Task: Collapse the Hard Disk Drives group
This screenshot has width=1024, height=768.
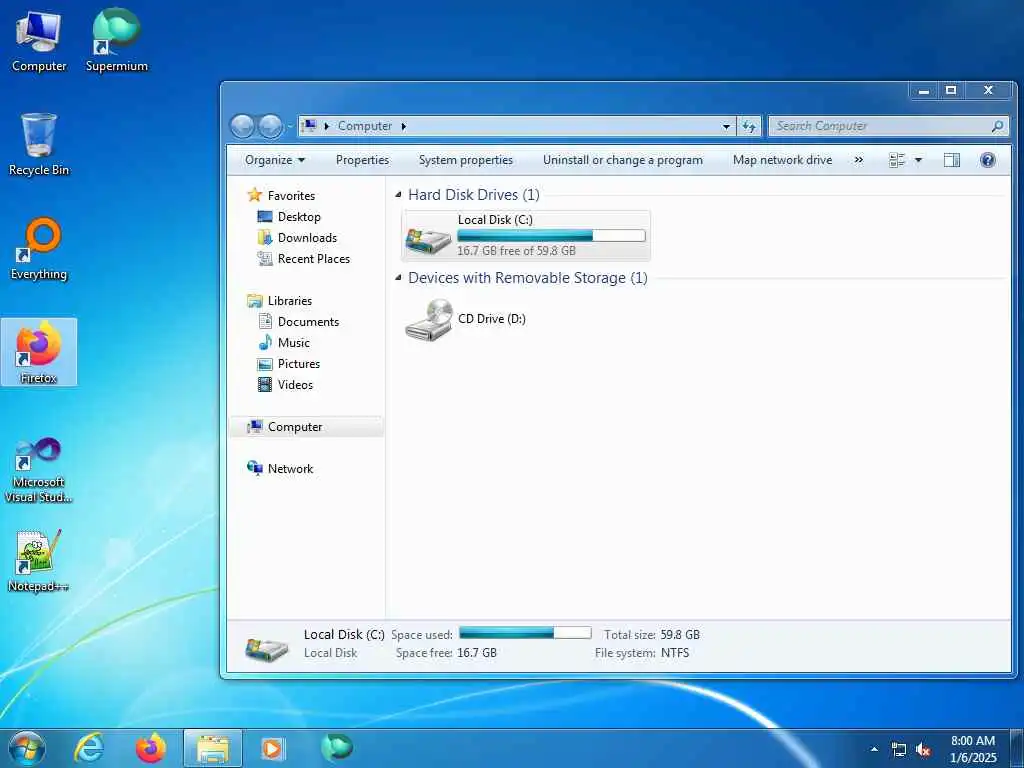Action: pyautogui.click(x=398, y=195)
